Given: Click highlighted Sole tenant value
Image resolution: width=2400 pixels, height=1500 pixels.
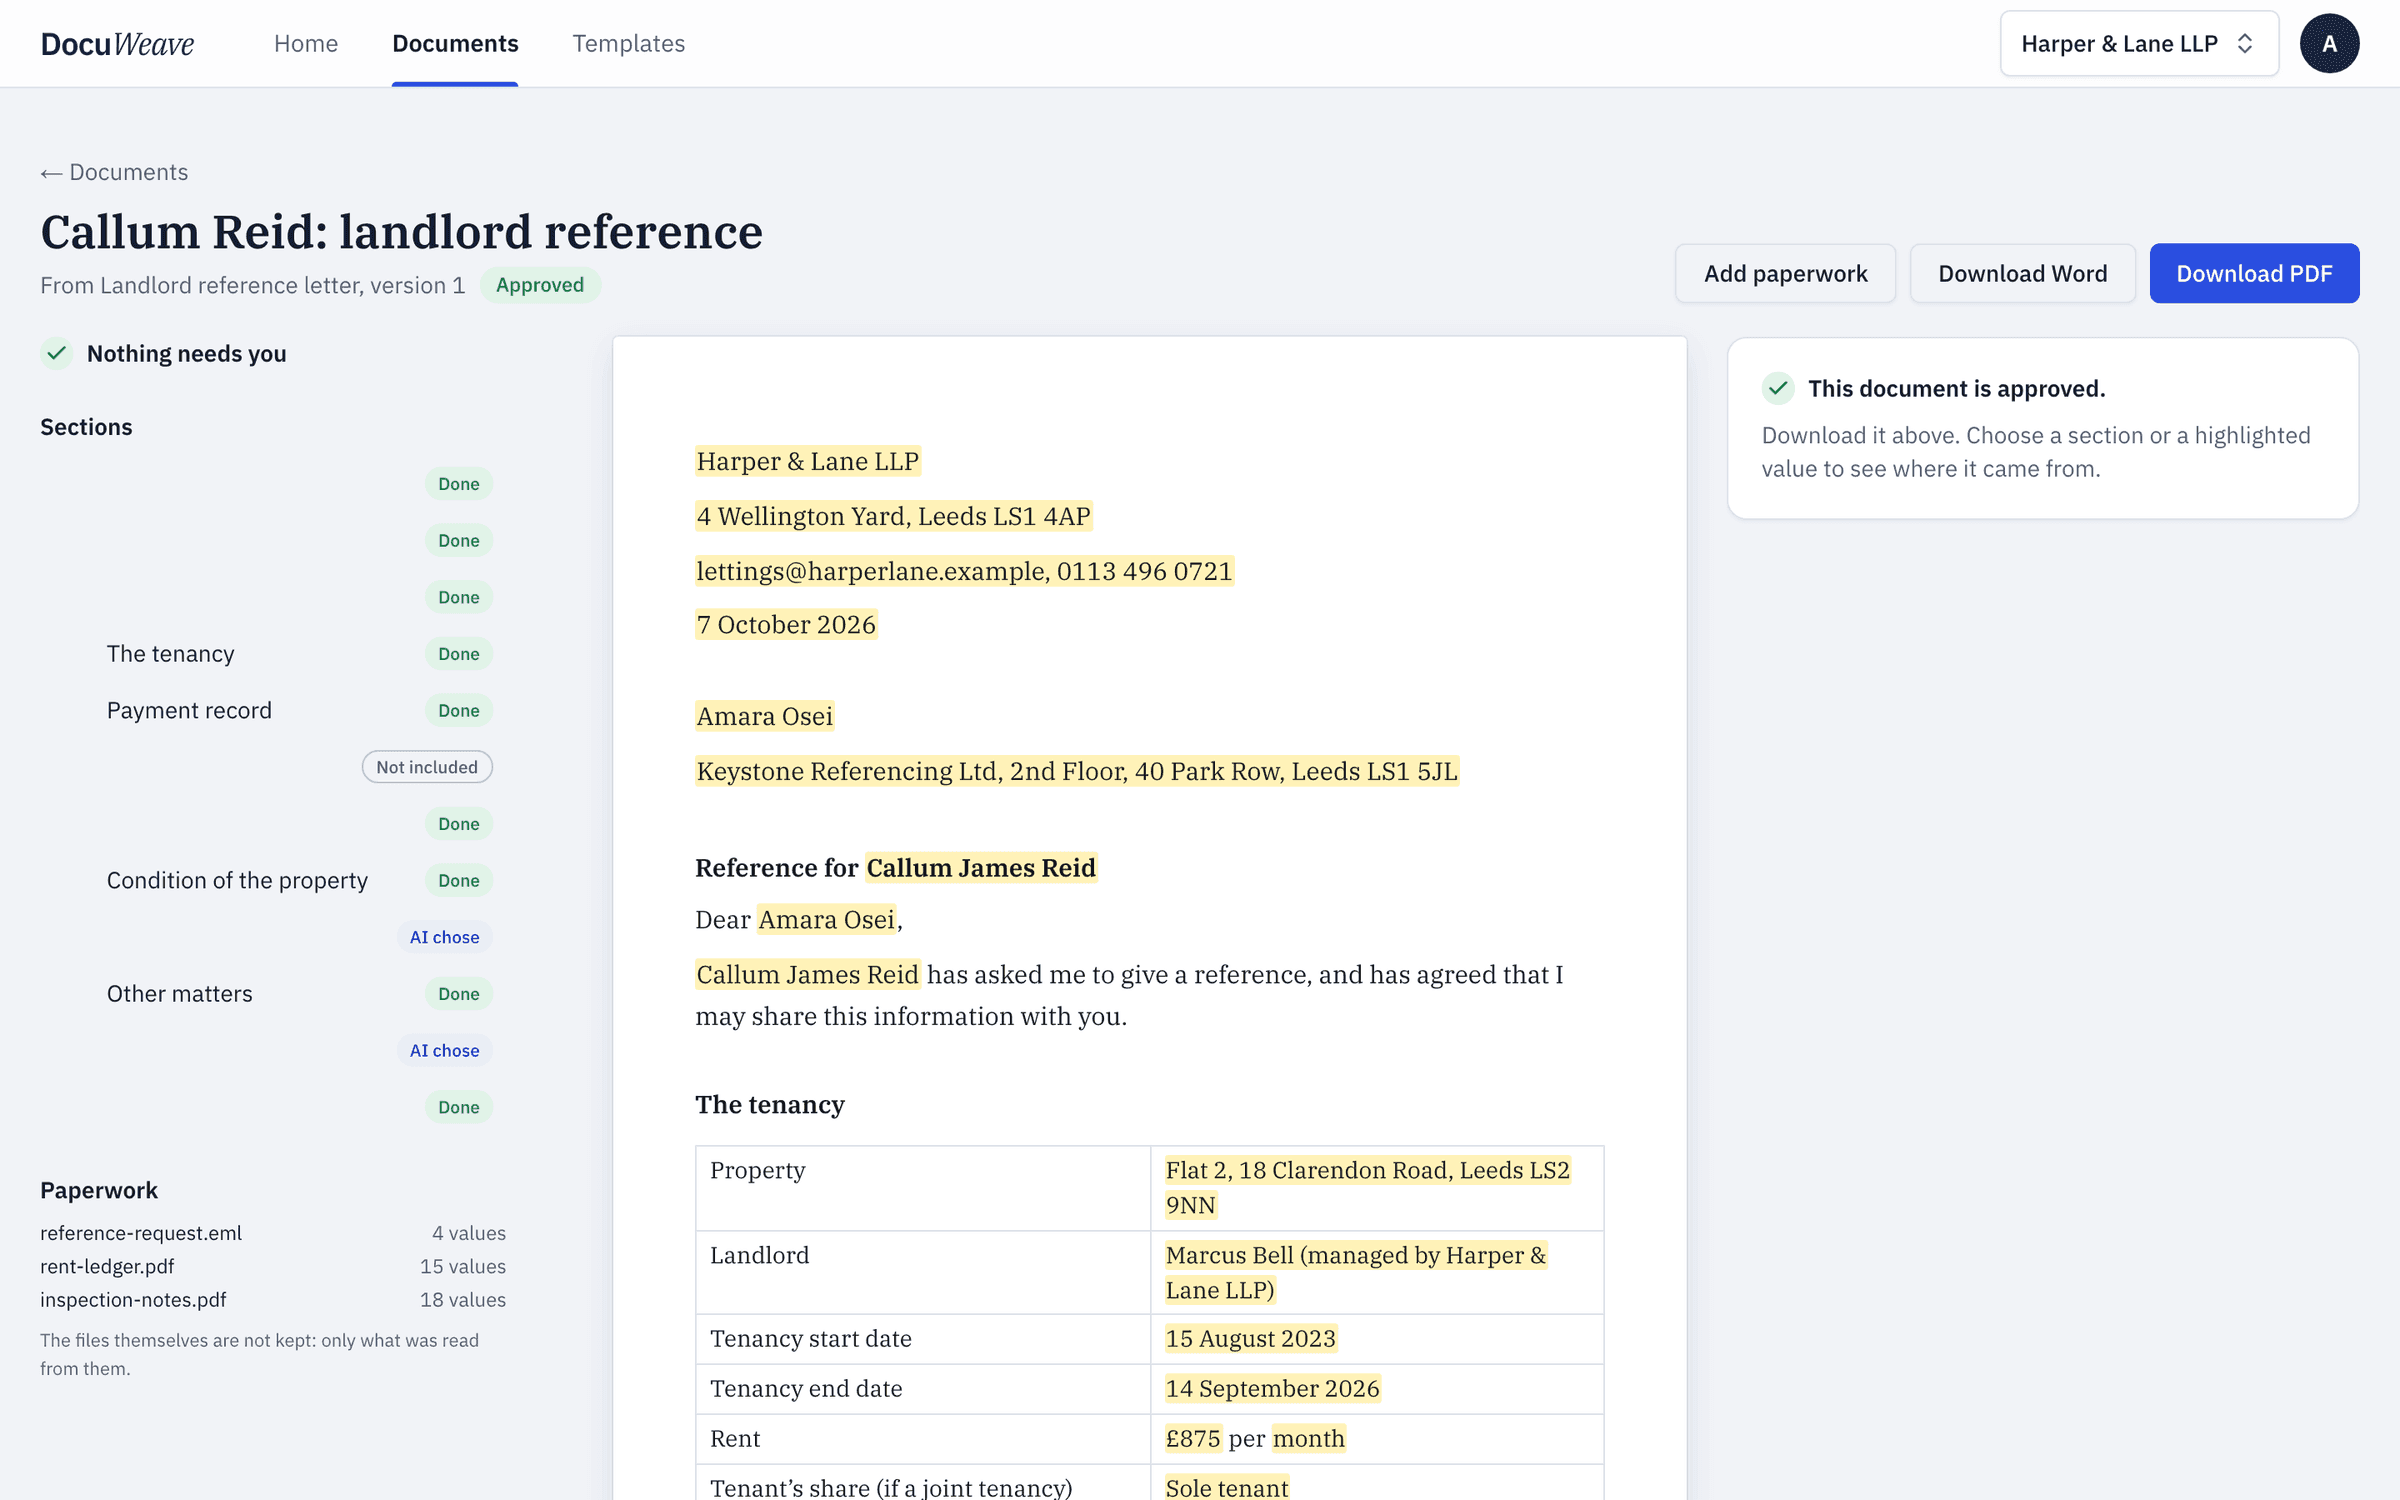Looking at the screenshot, I should tap(1227, 1488).
